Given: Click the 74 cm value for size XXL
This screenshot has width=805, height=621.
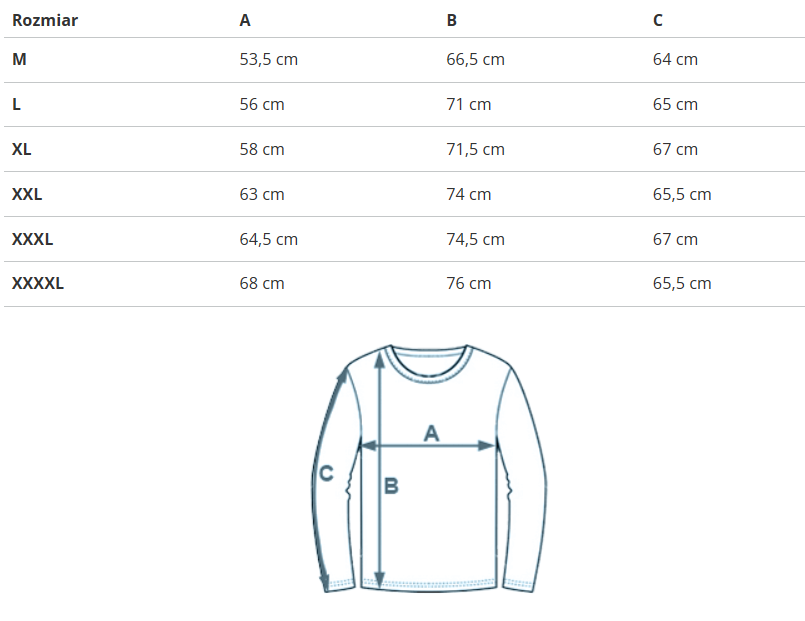Looking at the screenshot, I should click(468, 194).
